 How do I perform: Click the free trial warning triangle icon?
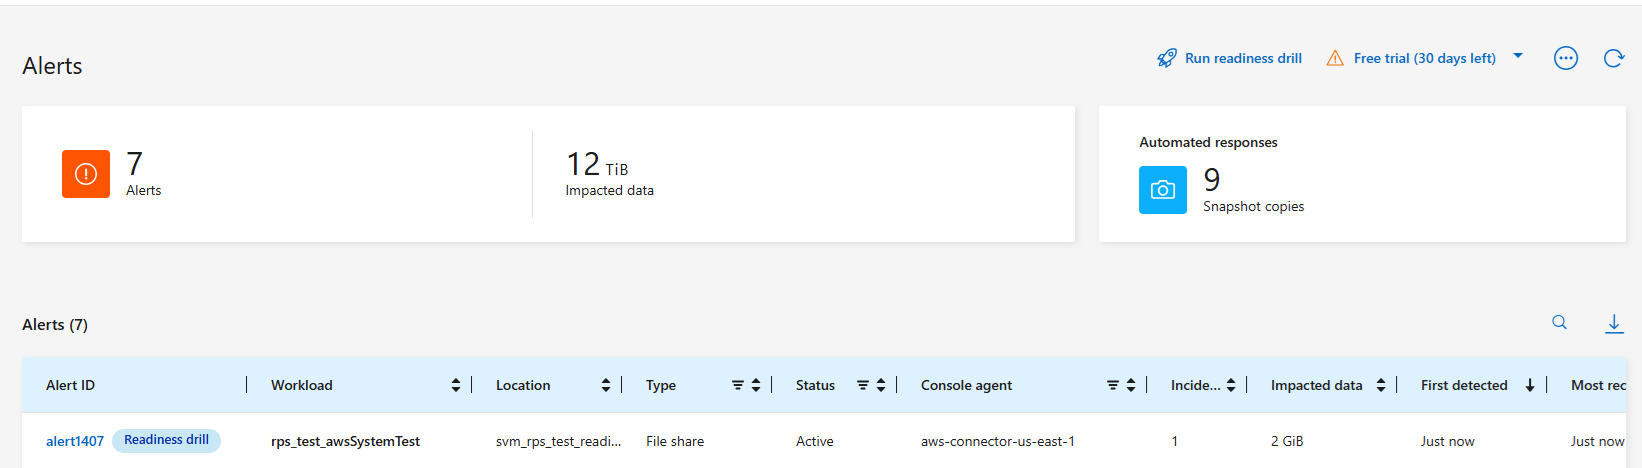click(1335, 58)
